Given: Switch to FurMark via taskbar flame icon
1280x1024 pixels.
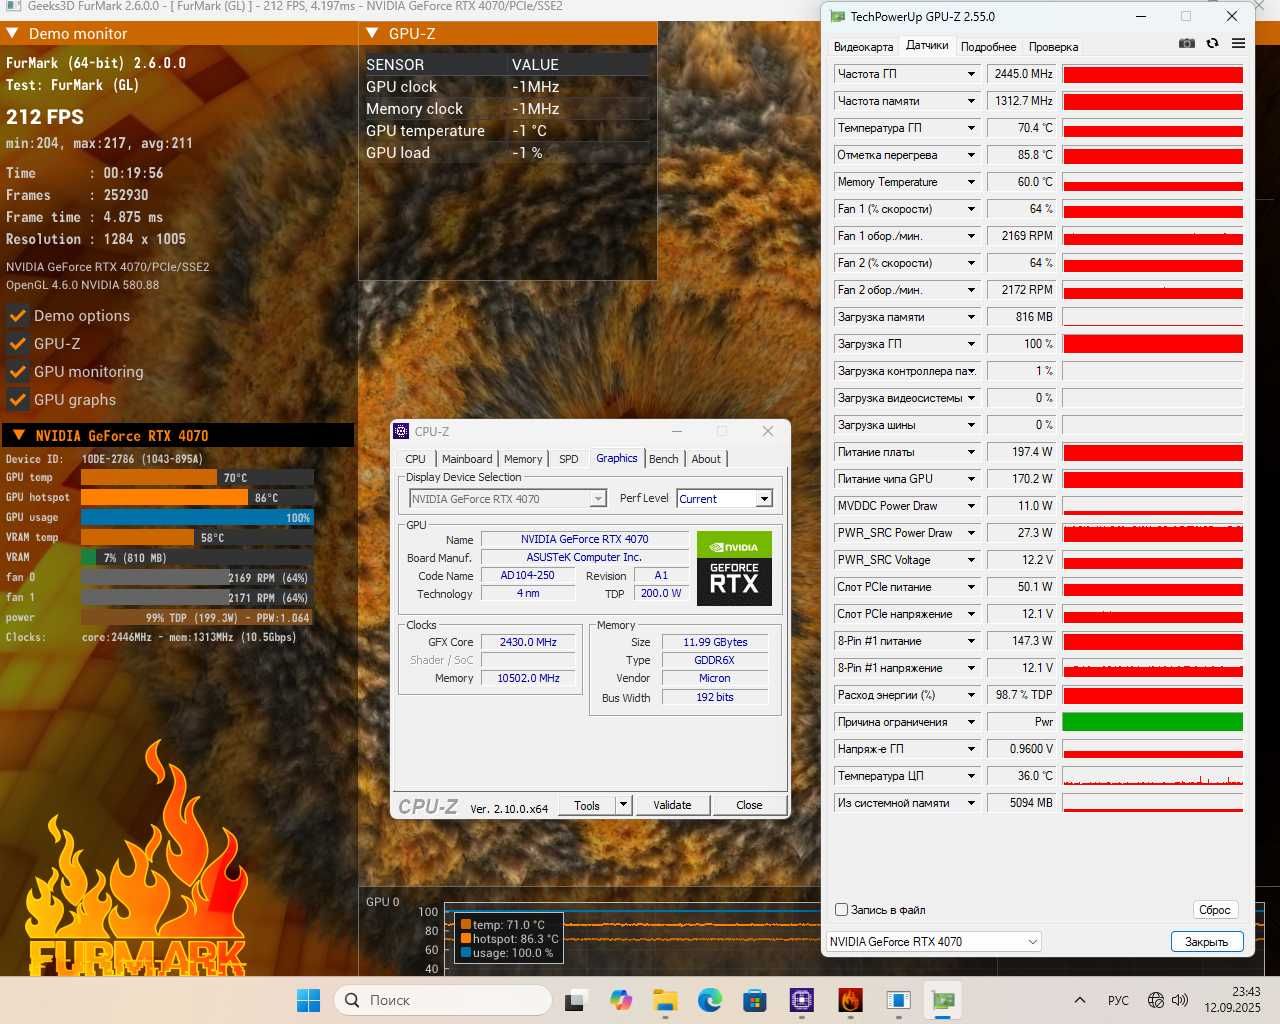Looking at the screenshot, I should click(850, 1000).
